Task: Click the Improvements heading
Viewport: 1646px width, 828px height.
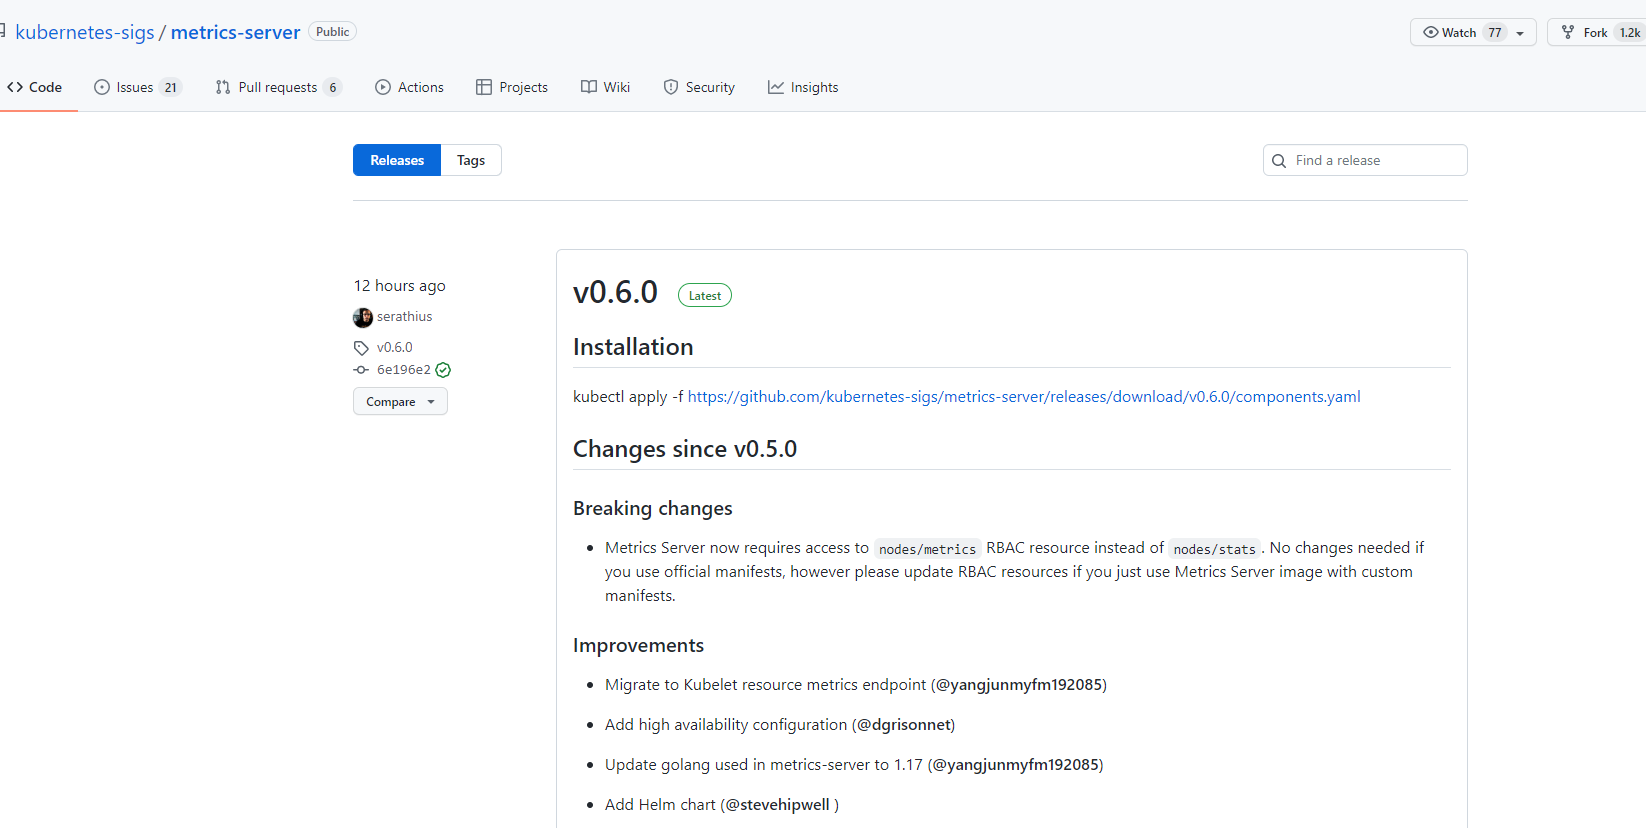Action: (x=639, y=645)
